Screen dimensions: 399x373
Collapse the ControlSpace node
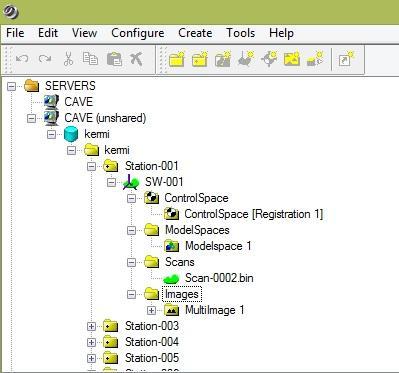coord(132,198)
